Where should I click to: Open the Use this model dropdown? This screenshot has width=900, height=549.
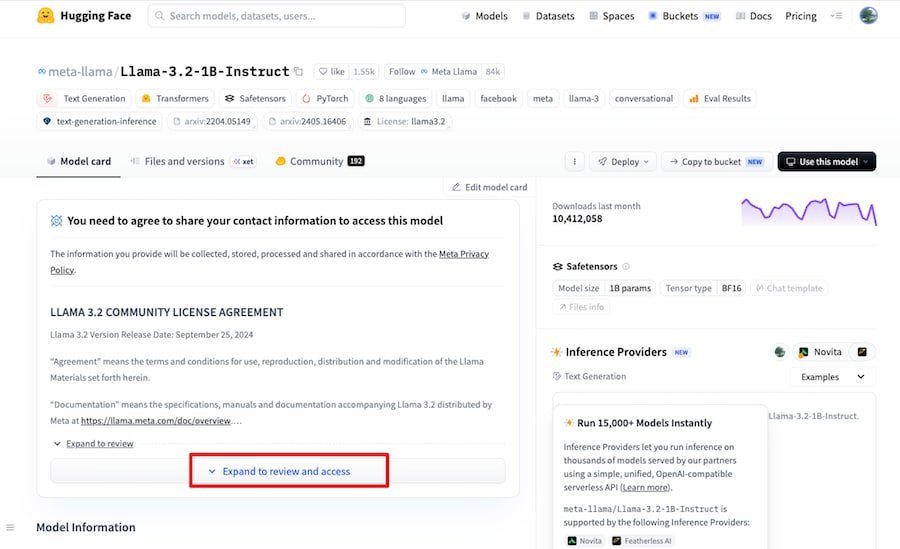click(827, 161)
